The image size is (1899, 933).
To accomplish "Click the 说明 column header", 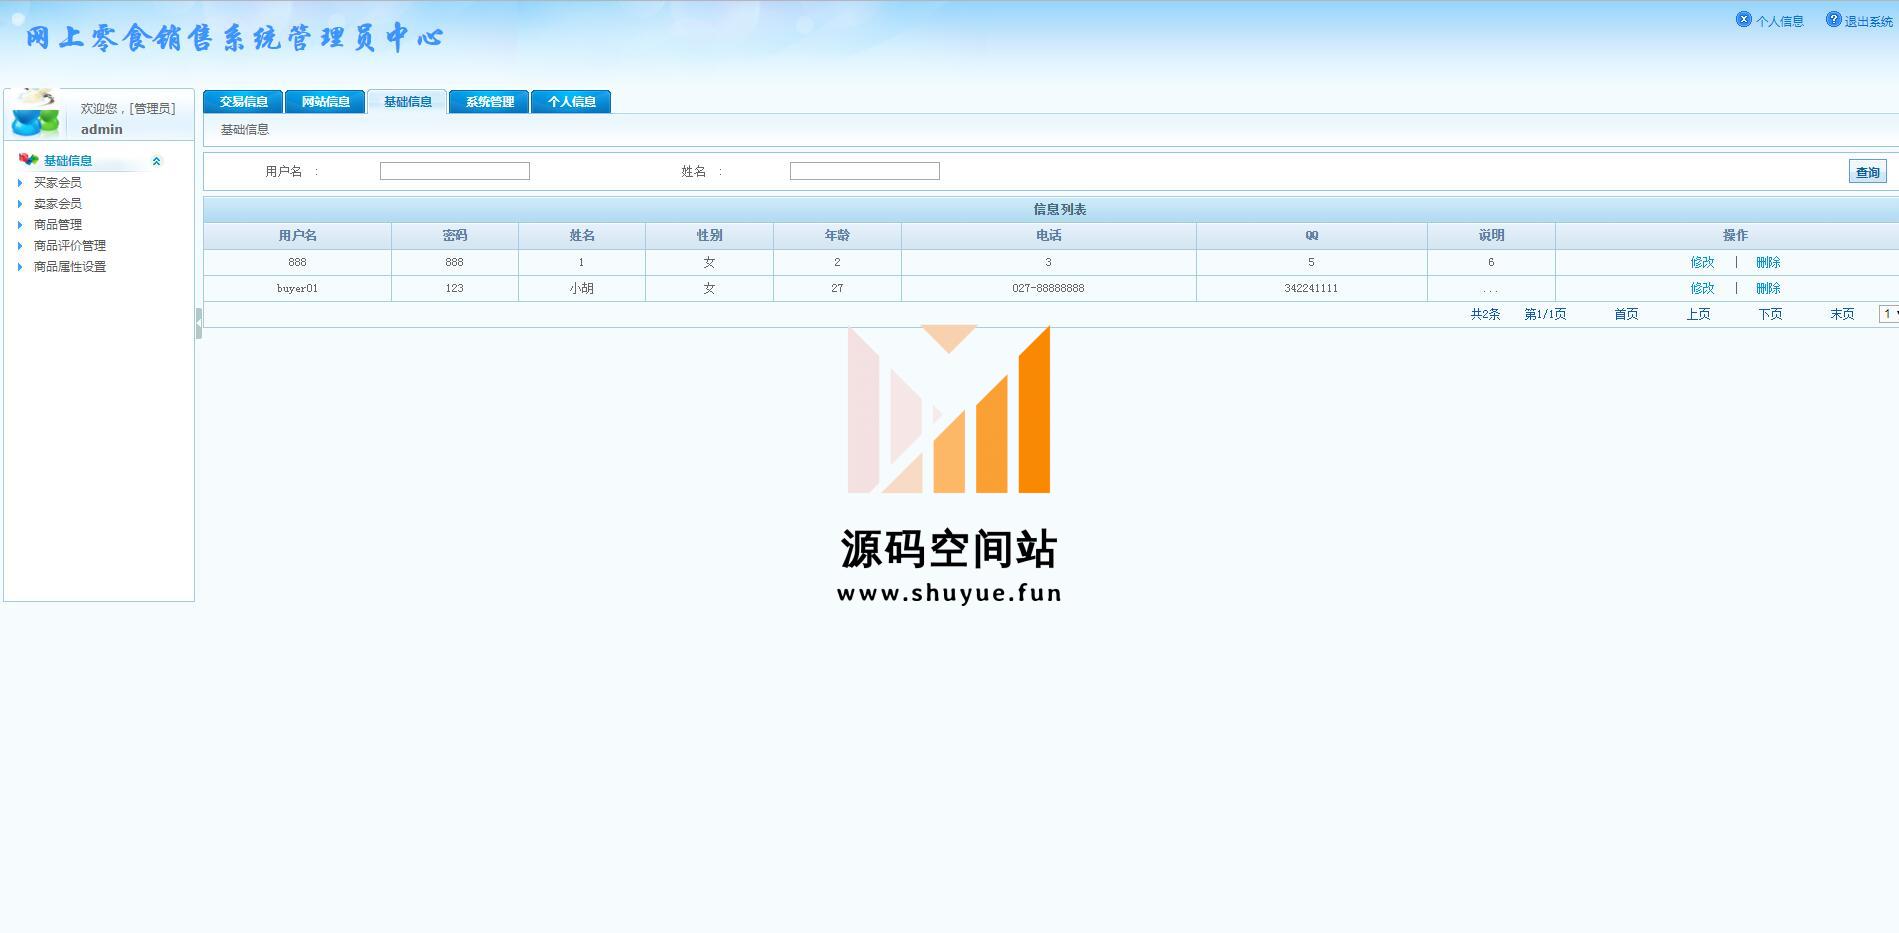I will (x=1491, y=236).
